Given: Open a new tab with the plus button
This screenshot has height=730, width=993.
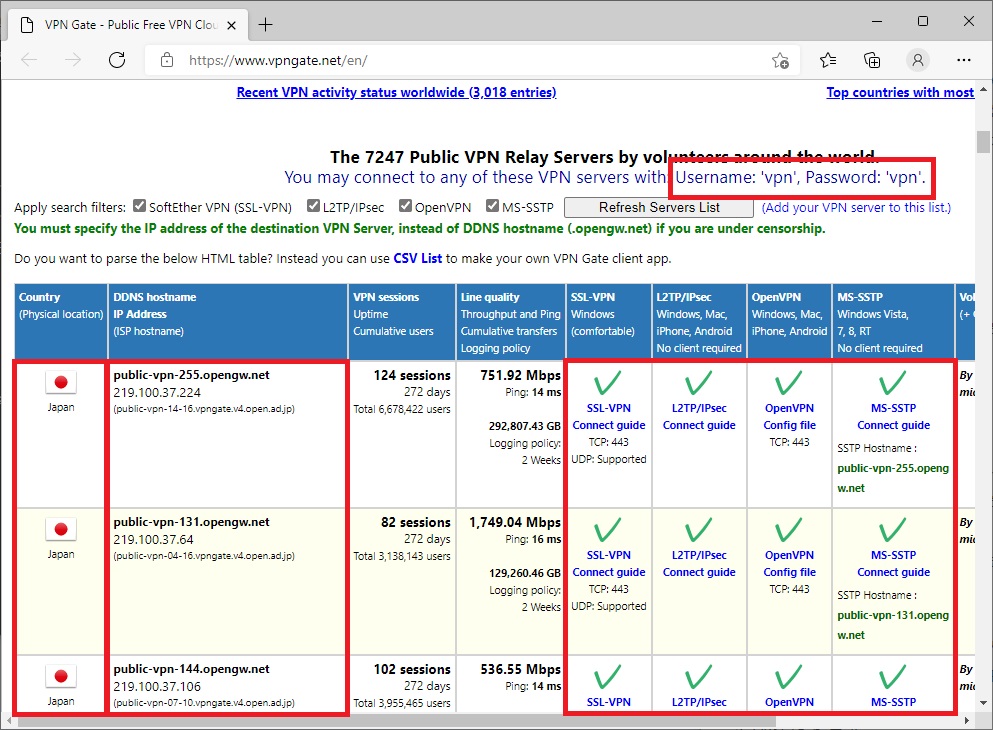Looking at the screenshot, I should pyautogui.click(x=265, y=25).
